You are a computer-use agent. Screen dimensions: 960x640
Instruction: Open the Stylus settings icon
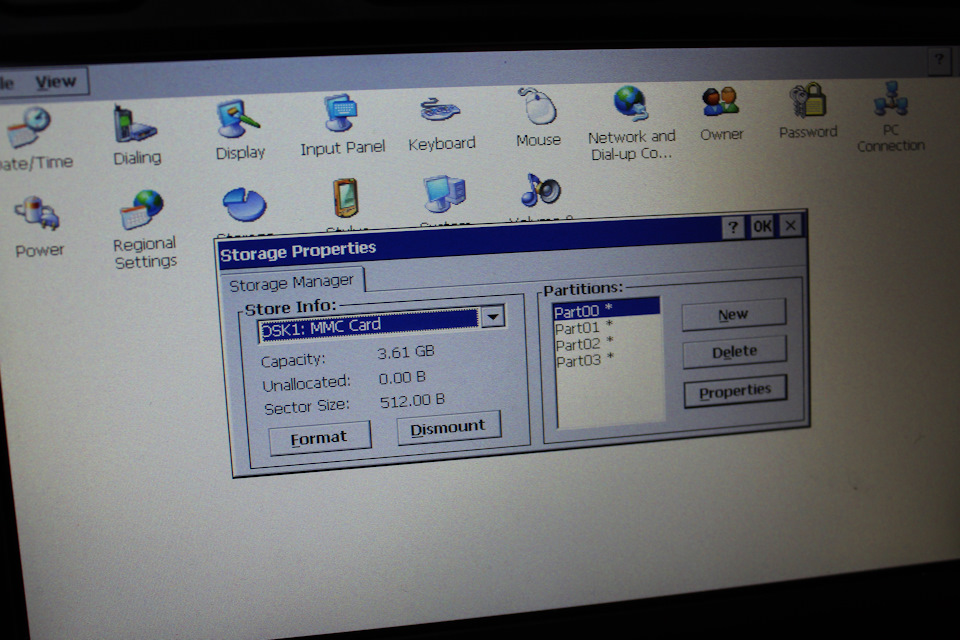pos(345,197)
